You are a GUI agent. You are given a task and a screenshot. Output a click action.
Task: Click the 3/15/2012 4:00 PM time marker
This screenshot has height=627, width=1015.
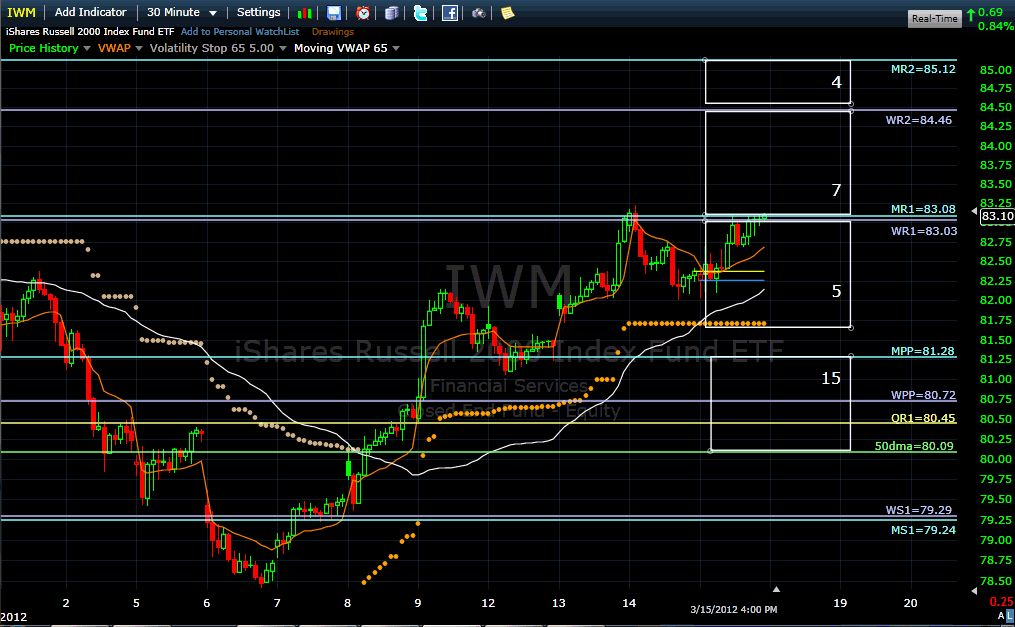[x=733, y=609]
